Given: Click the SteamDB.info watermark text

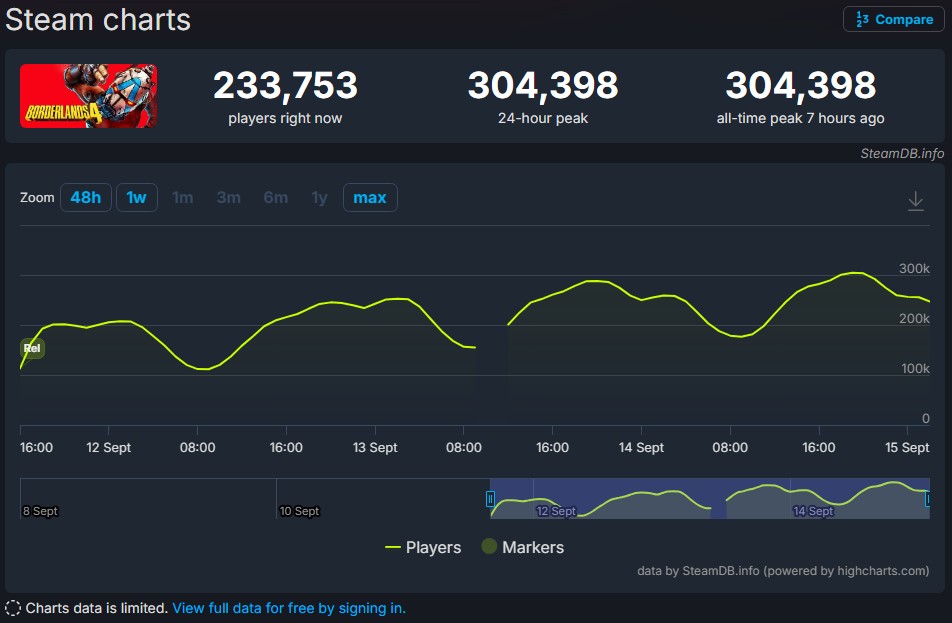Looking at the screenshot, I should pos(902,153).
